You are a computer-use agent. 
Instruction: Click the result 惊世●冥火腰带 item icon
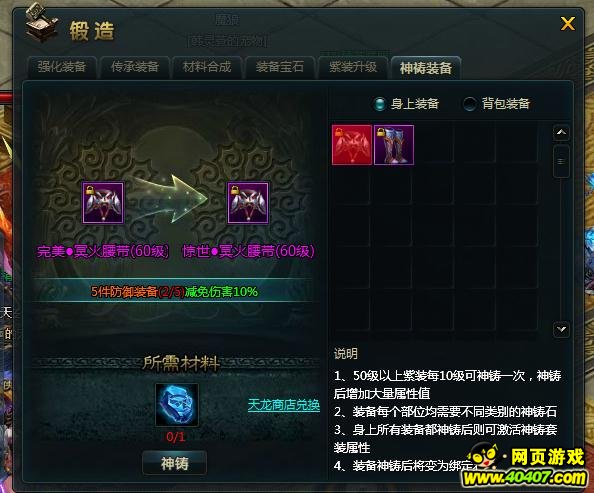tap(248, 202)
